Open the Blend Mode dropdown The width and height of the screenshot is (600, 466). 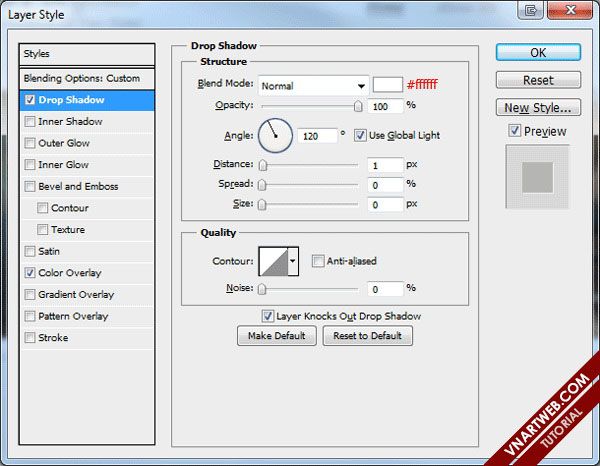(313, 86)
